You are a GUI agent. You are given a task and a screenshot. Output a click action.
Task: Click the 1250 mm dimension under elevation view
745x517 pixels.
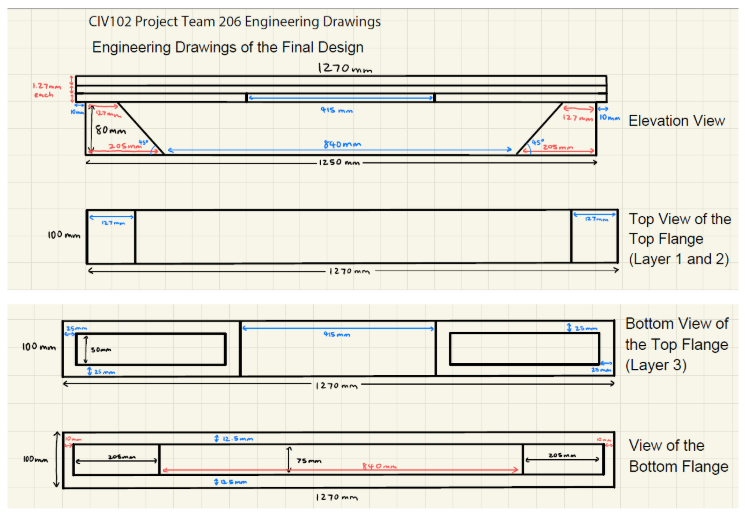click(338, 162)
